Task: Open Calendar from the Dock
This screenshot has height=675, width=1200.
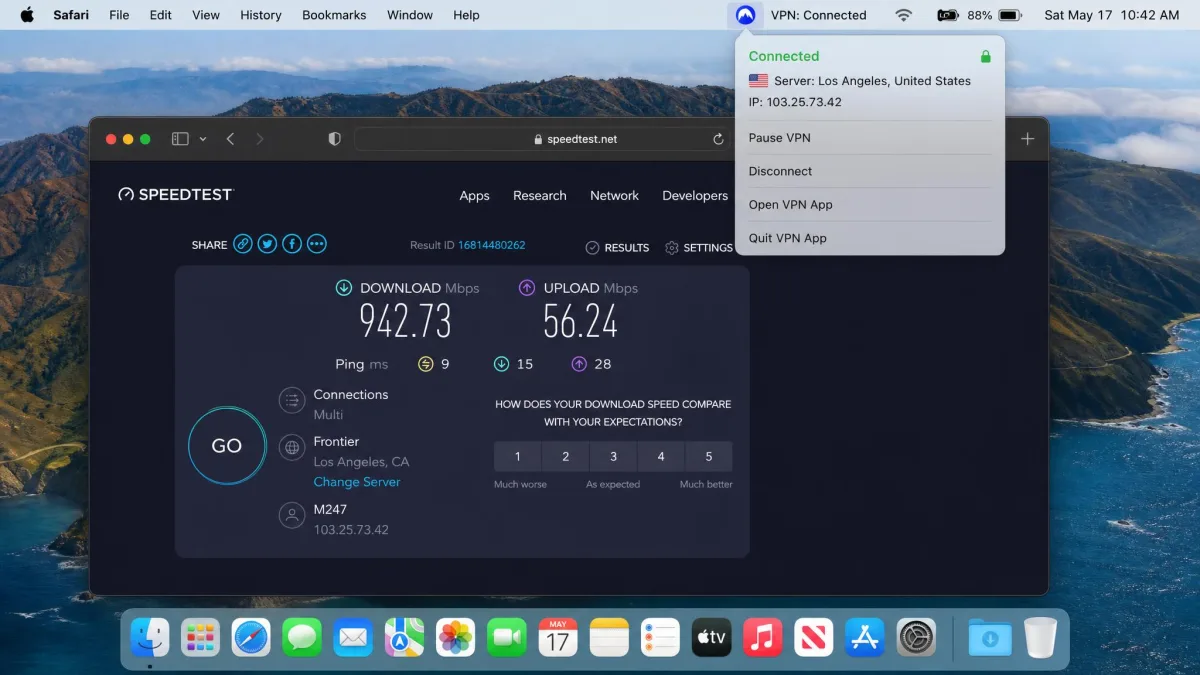Action: coord(558,637)
